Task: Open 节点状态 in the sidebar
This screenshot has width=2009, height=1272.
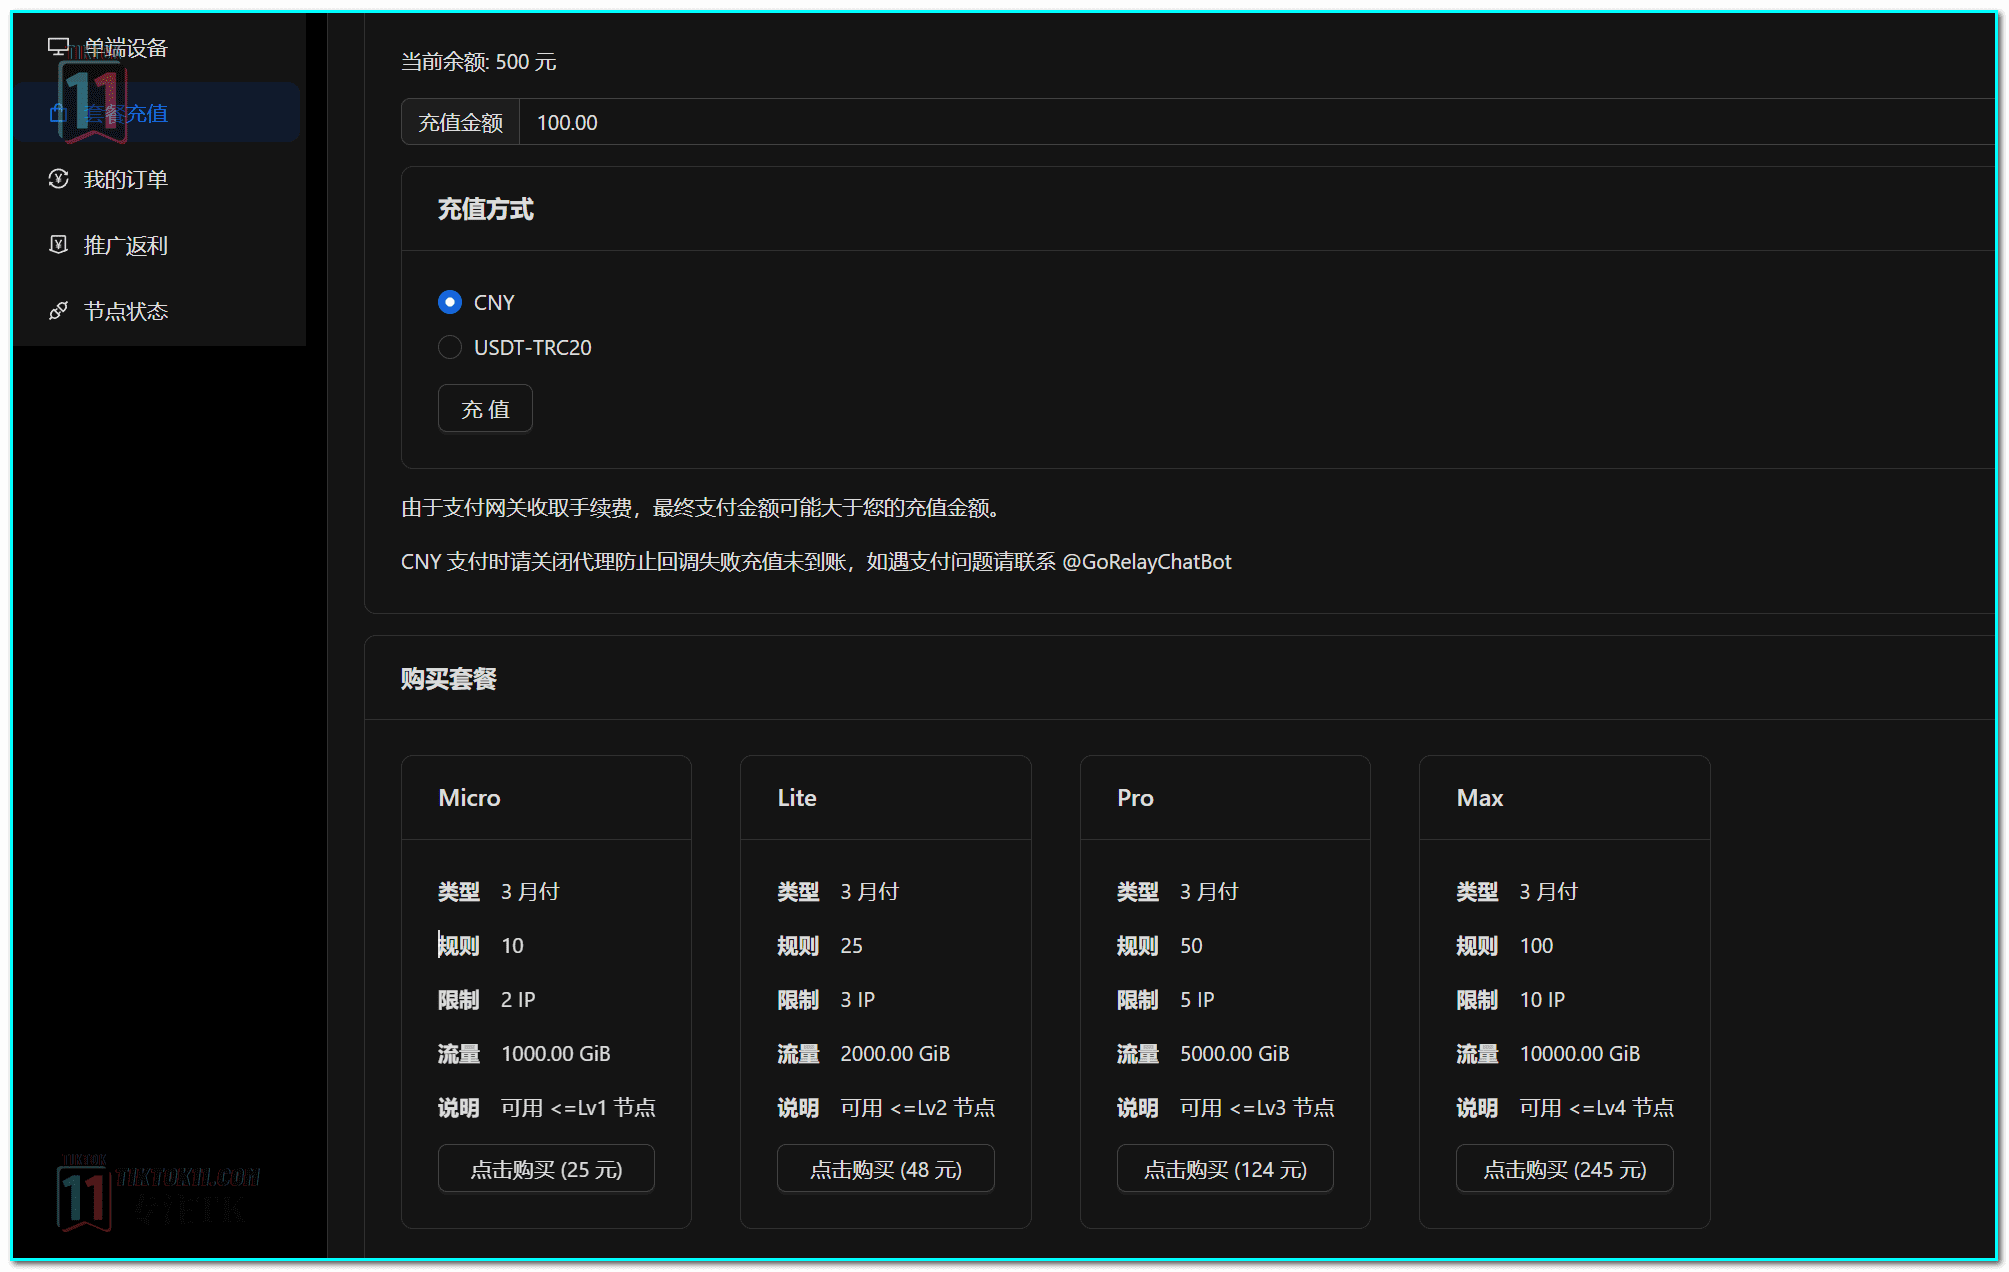Action: 157,311
